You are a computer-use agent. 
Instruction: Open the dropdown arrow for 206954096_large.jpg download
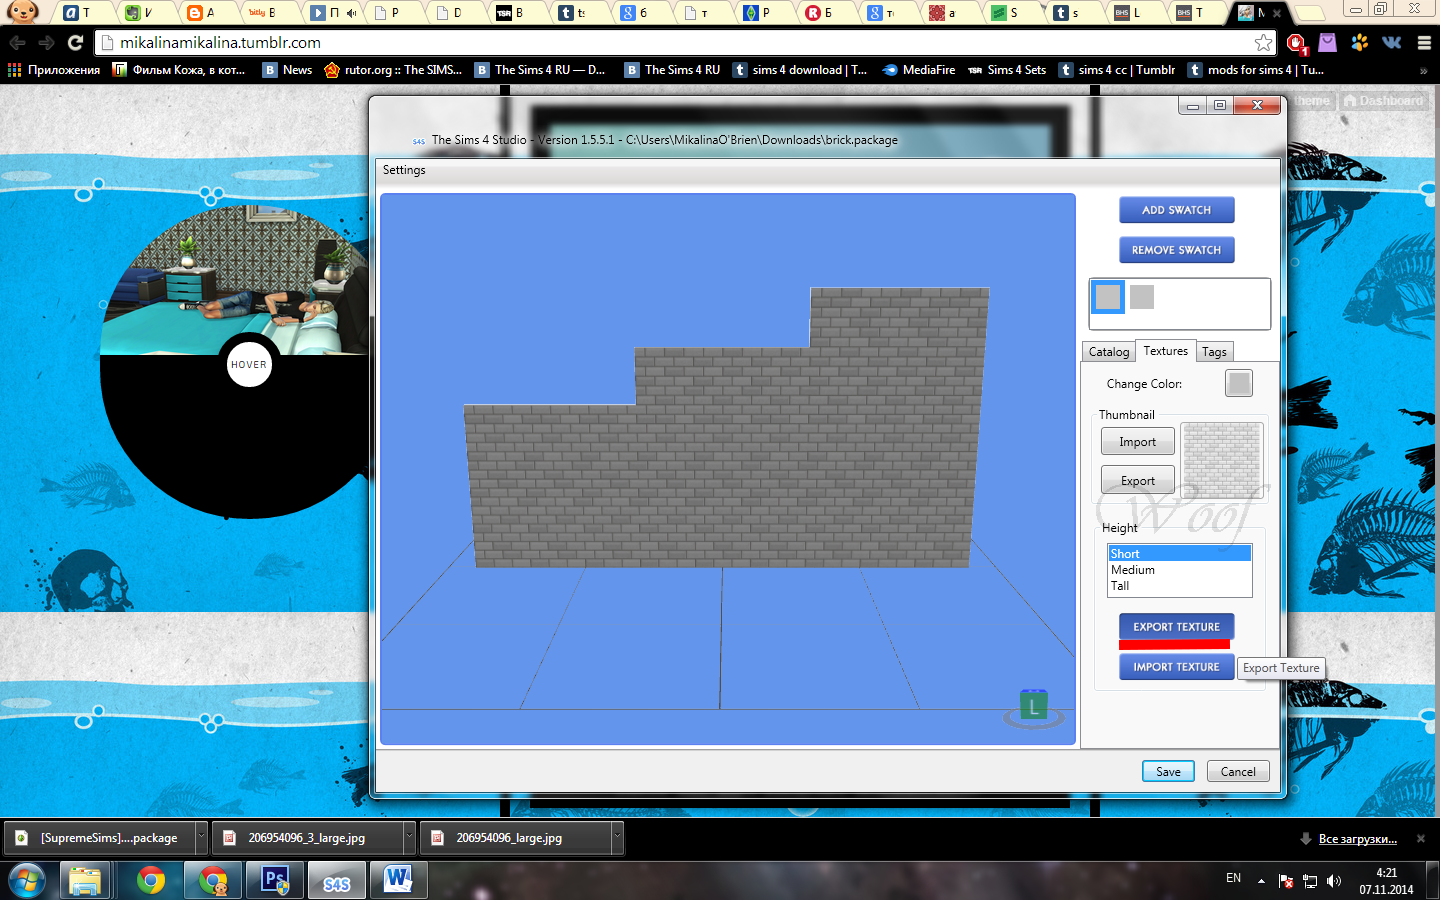click(x=617, y=837)
